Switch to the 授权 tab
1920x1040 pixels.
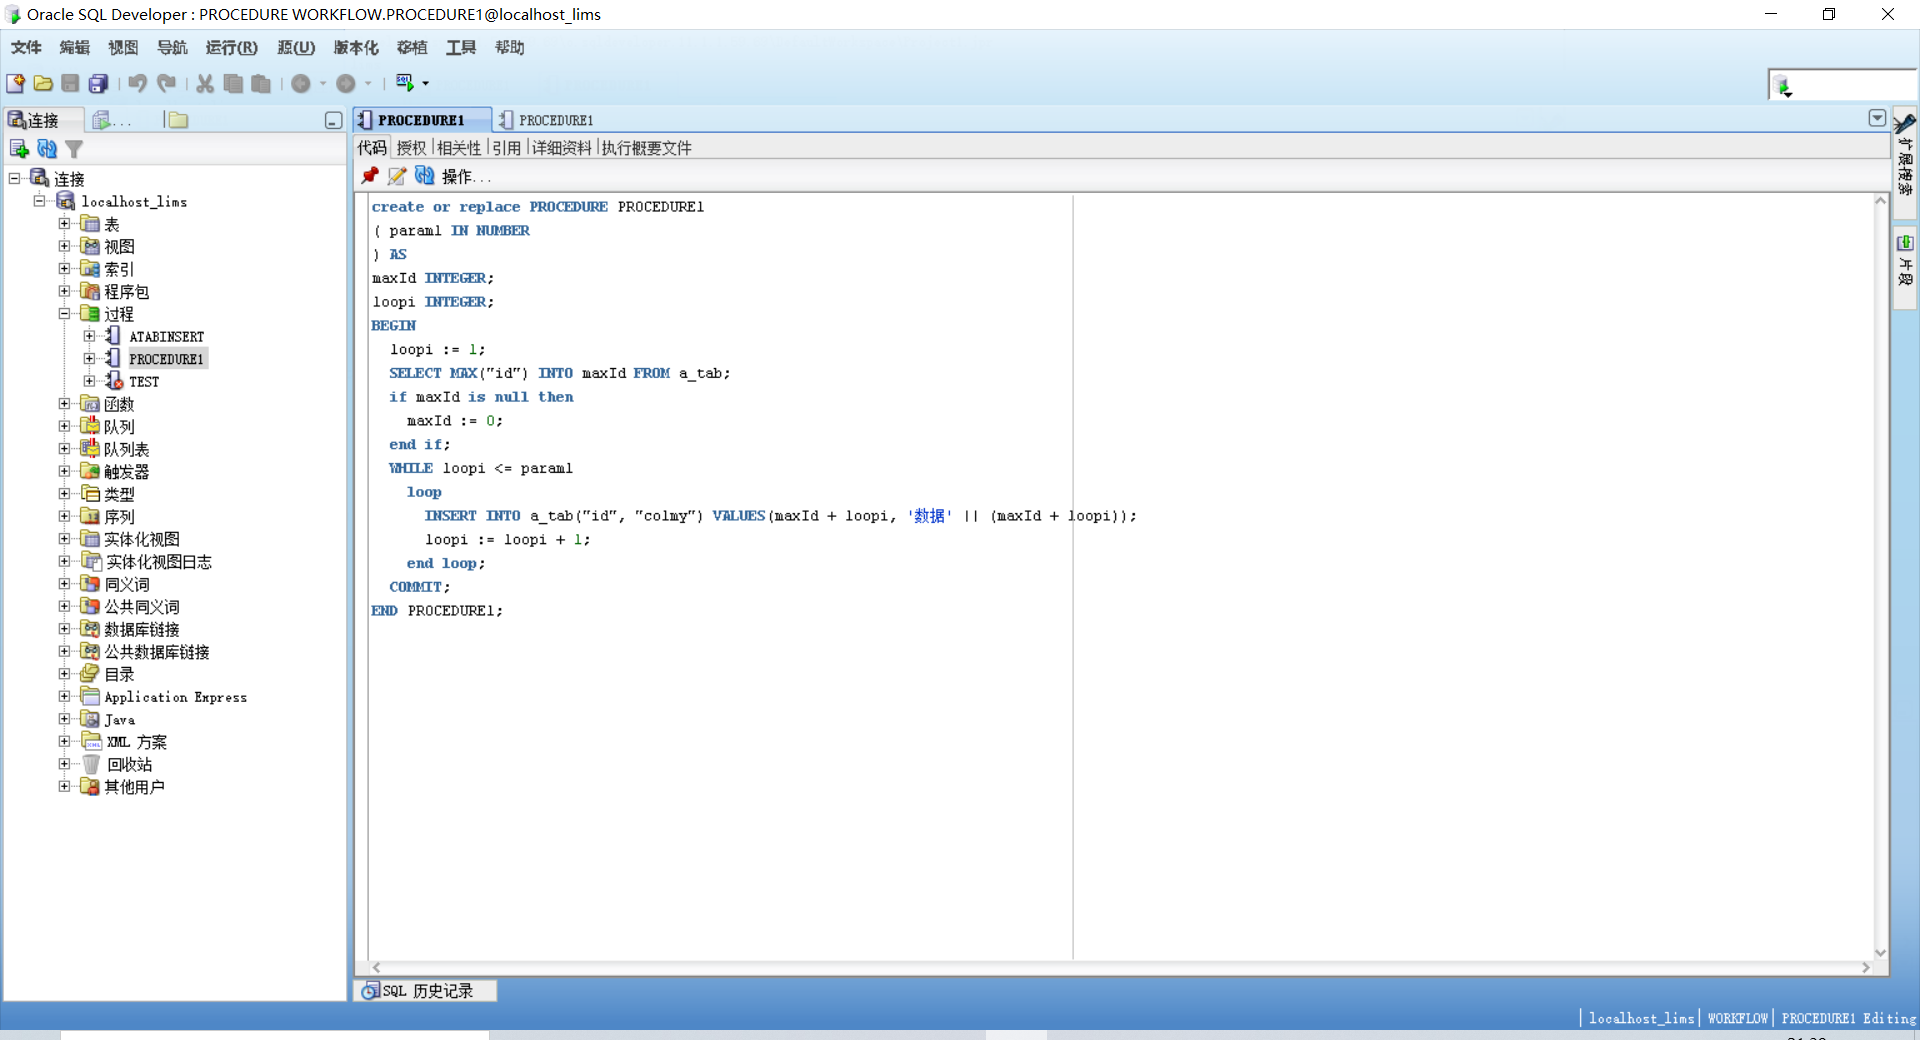coord(410,147)
